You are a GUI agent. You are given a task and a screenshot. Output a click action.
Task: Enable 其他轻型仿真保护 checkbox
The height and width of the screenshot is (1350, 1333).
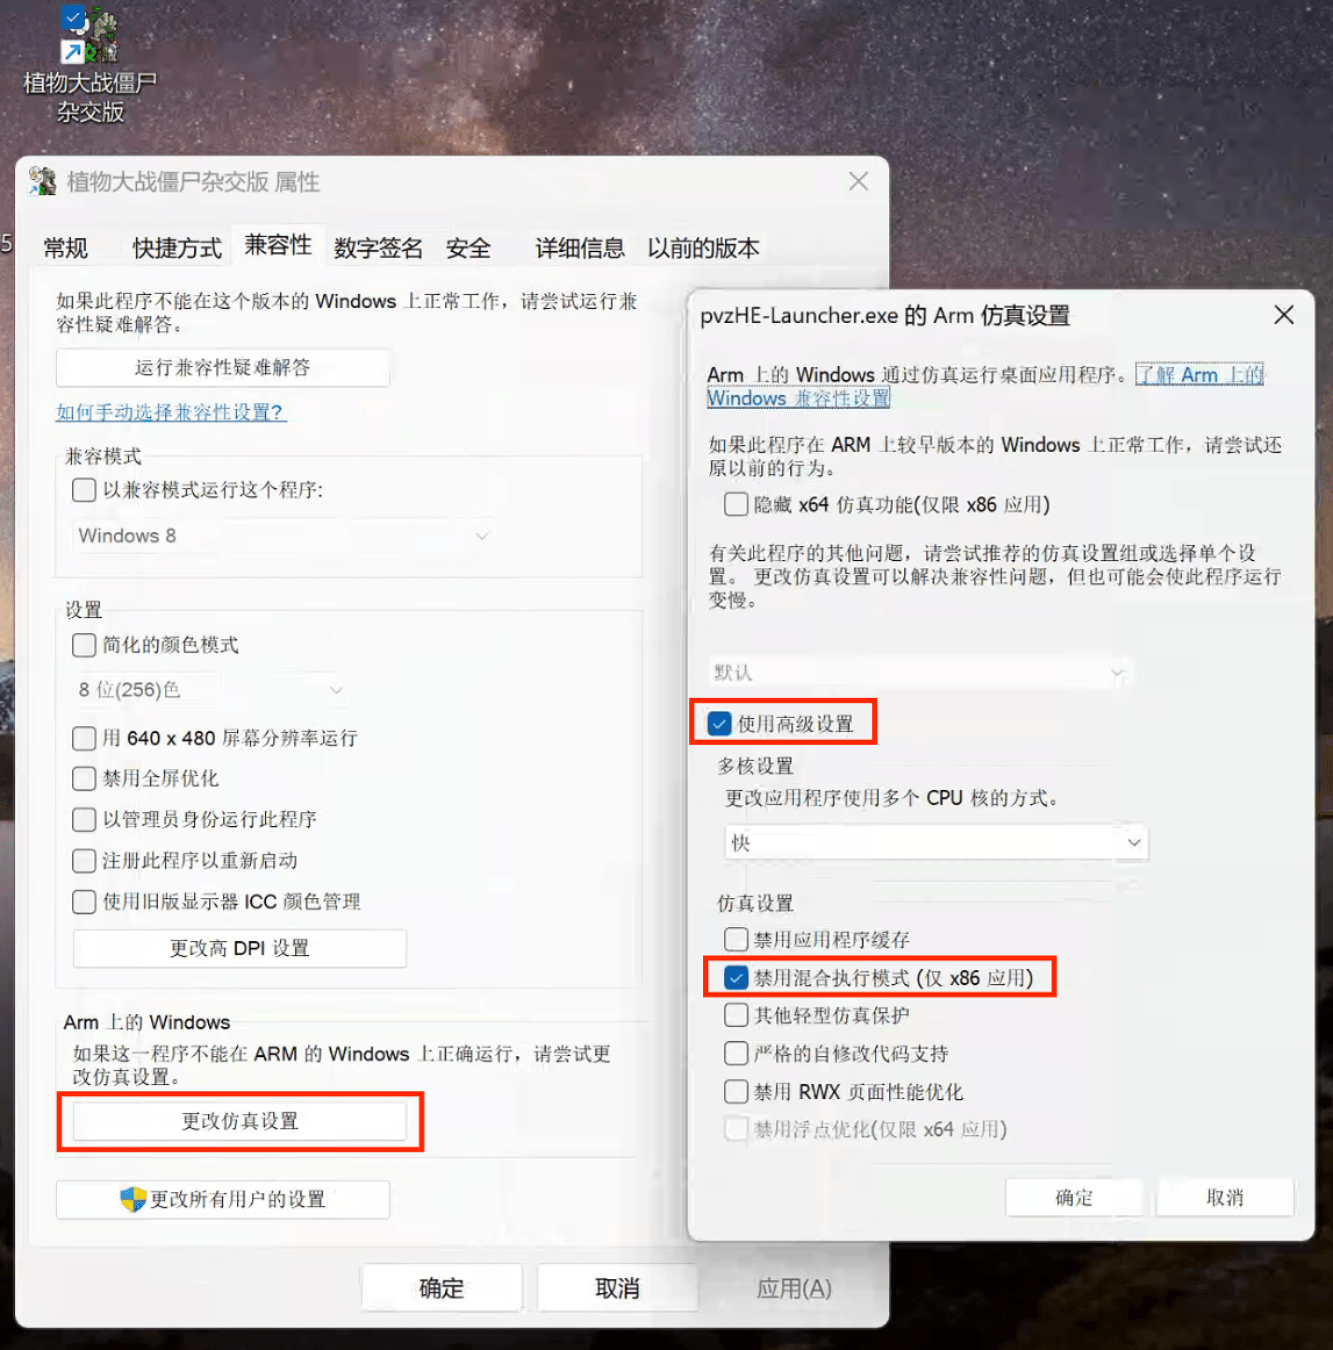[736, 1015]
